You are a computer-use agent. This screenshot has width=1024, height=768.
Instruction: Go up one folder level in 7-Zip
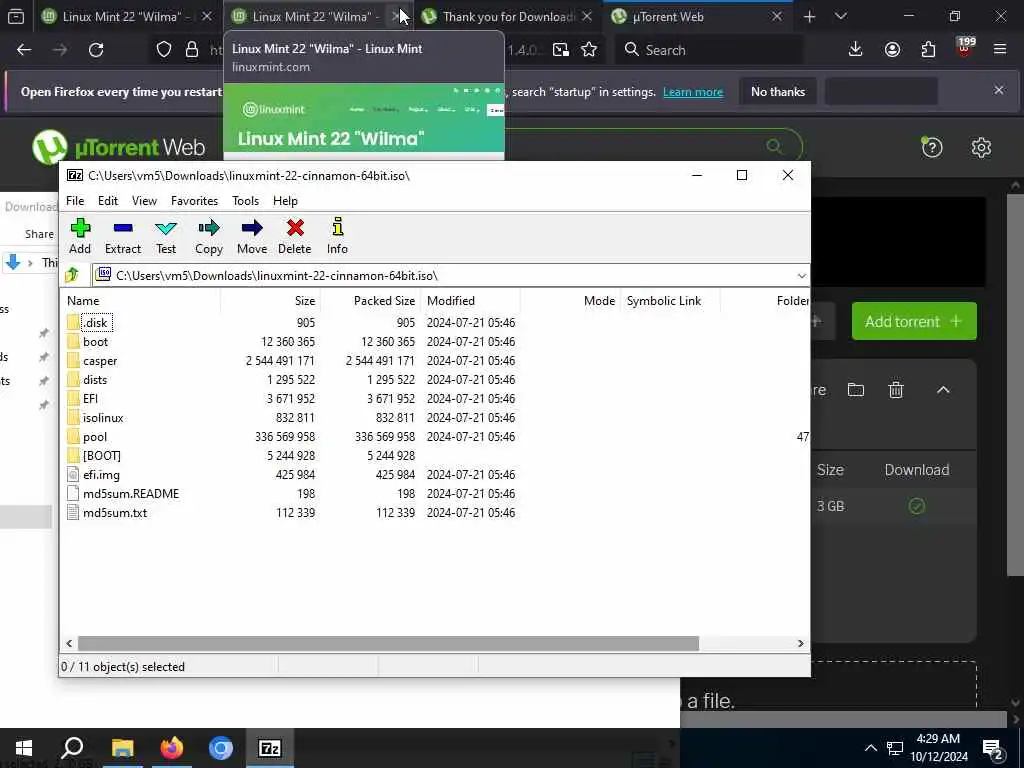(x=72, y=275)
